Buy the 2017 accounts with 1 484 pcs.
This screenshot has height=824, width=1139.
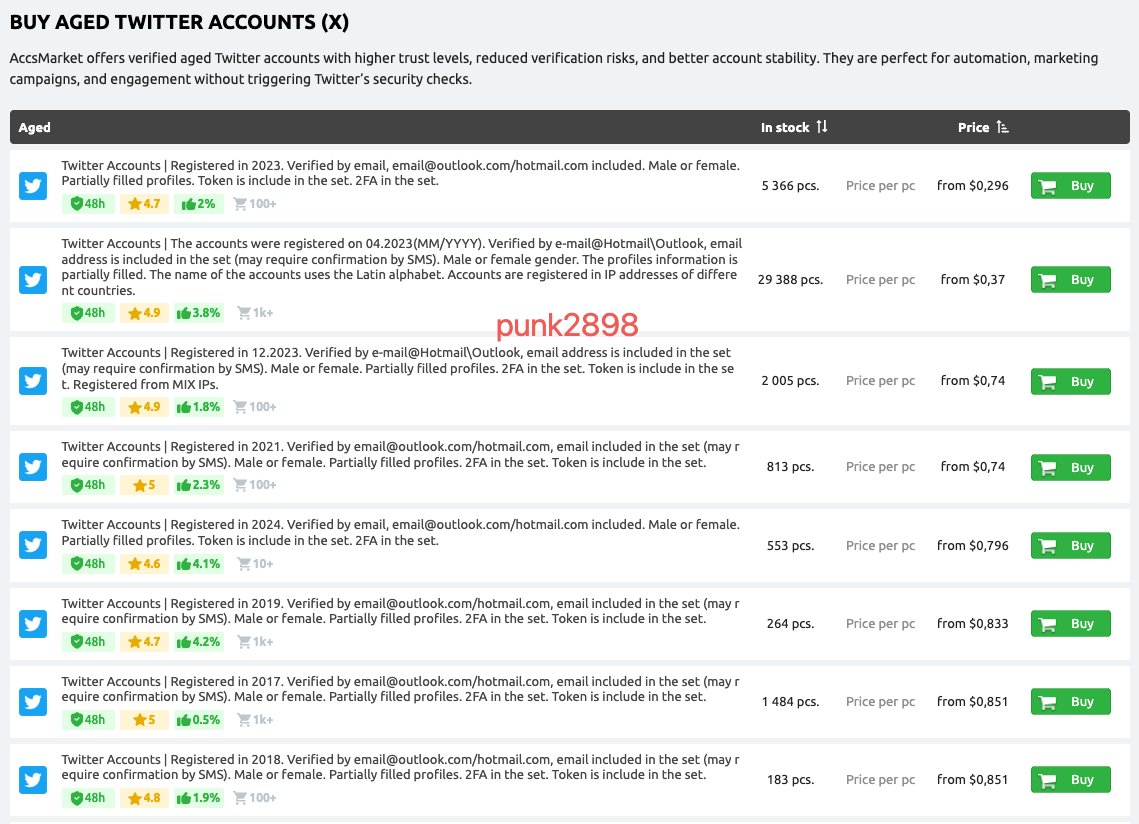pos(1070,701)
